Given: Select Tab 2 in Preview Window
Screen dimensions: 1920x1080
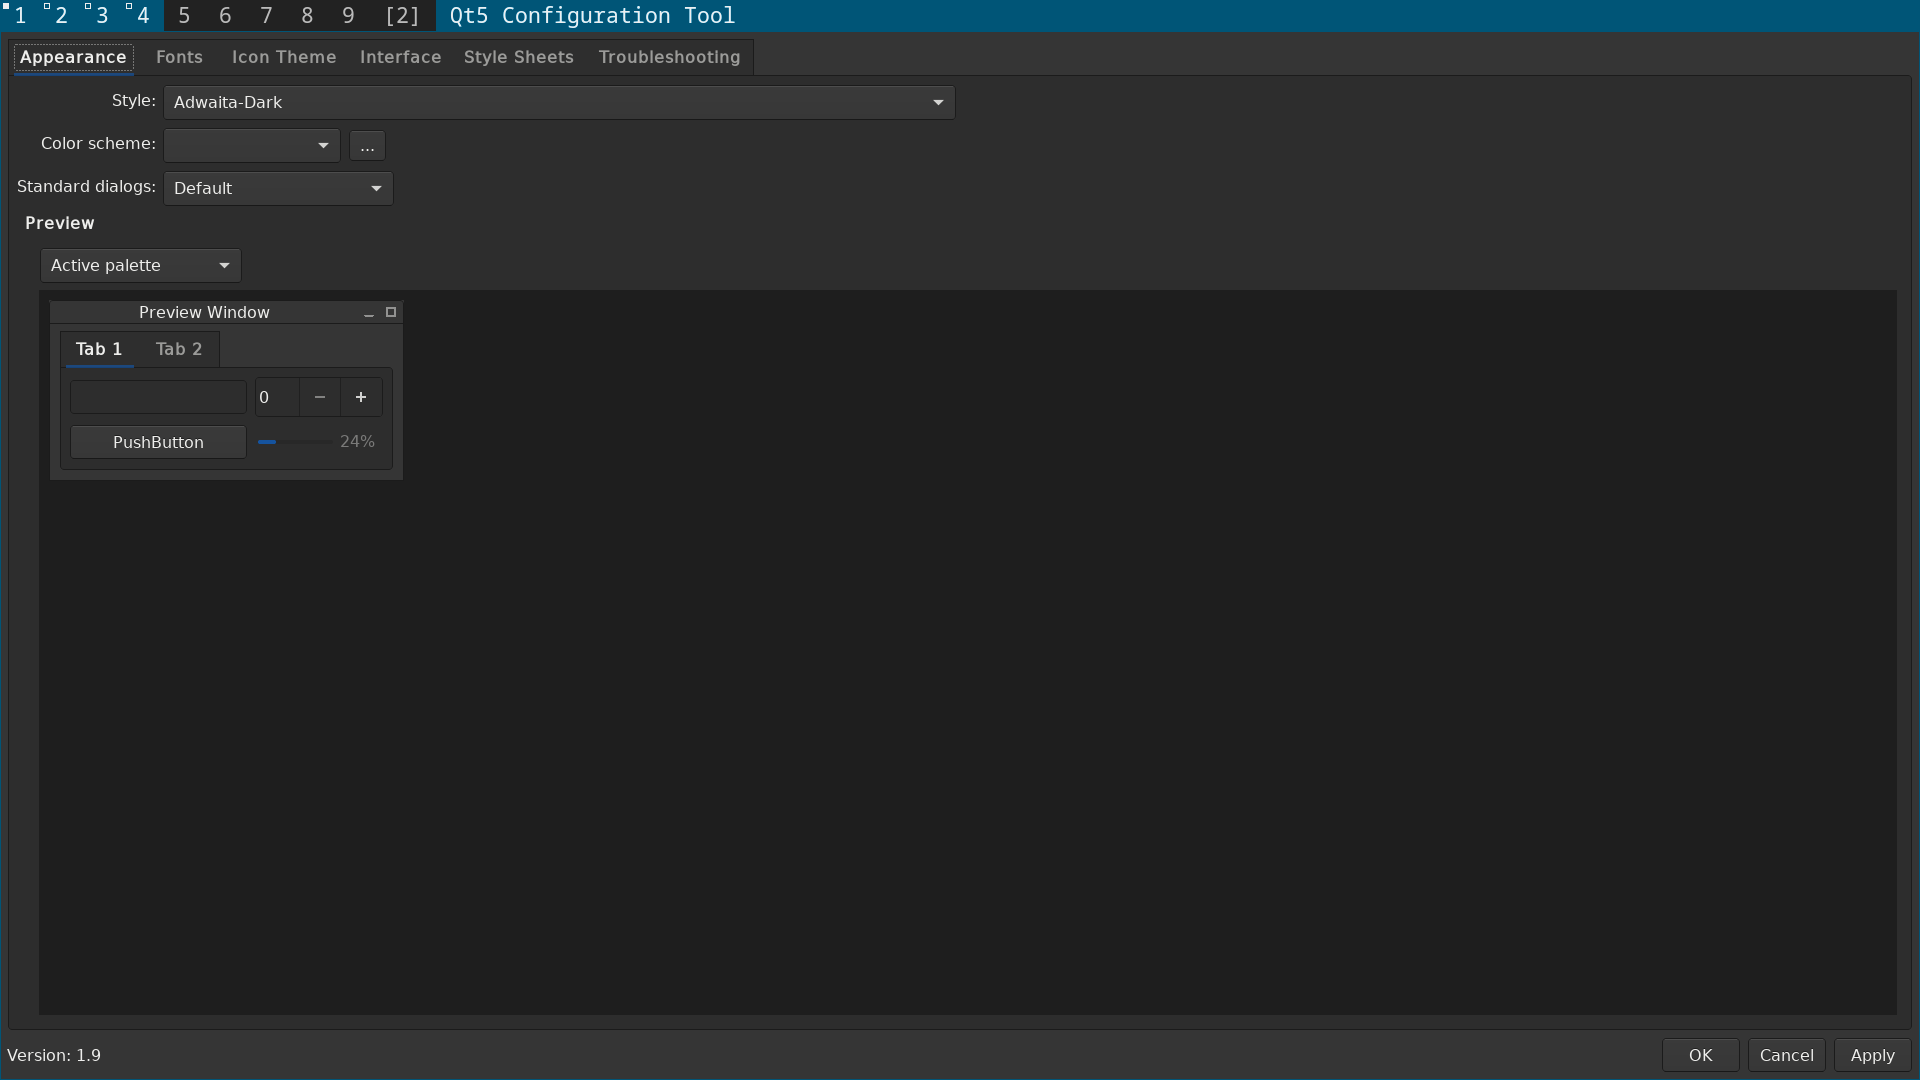Looking at the screenshot, I should point(179,349).
